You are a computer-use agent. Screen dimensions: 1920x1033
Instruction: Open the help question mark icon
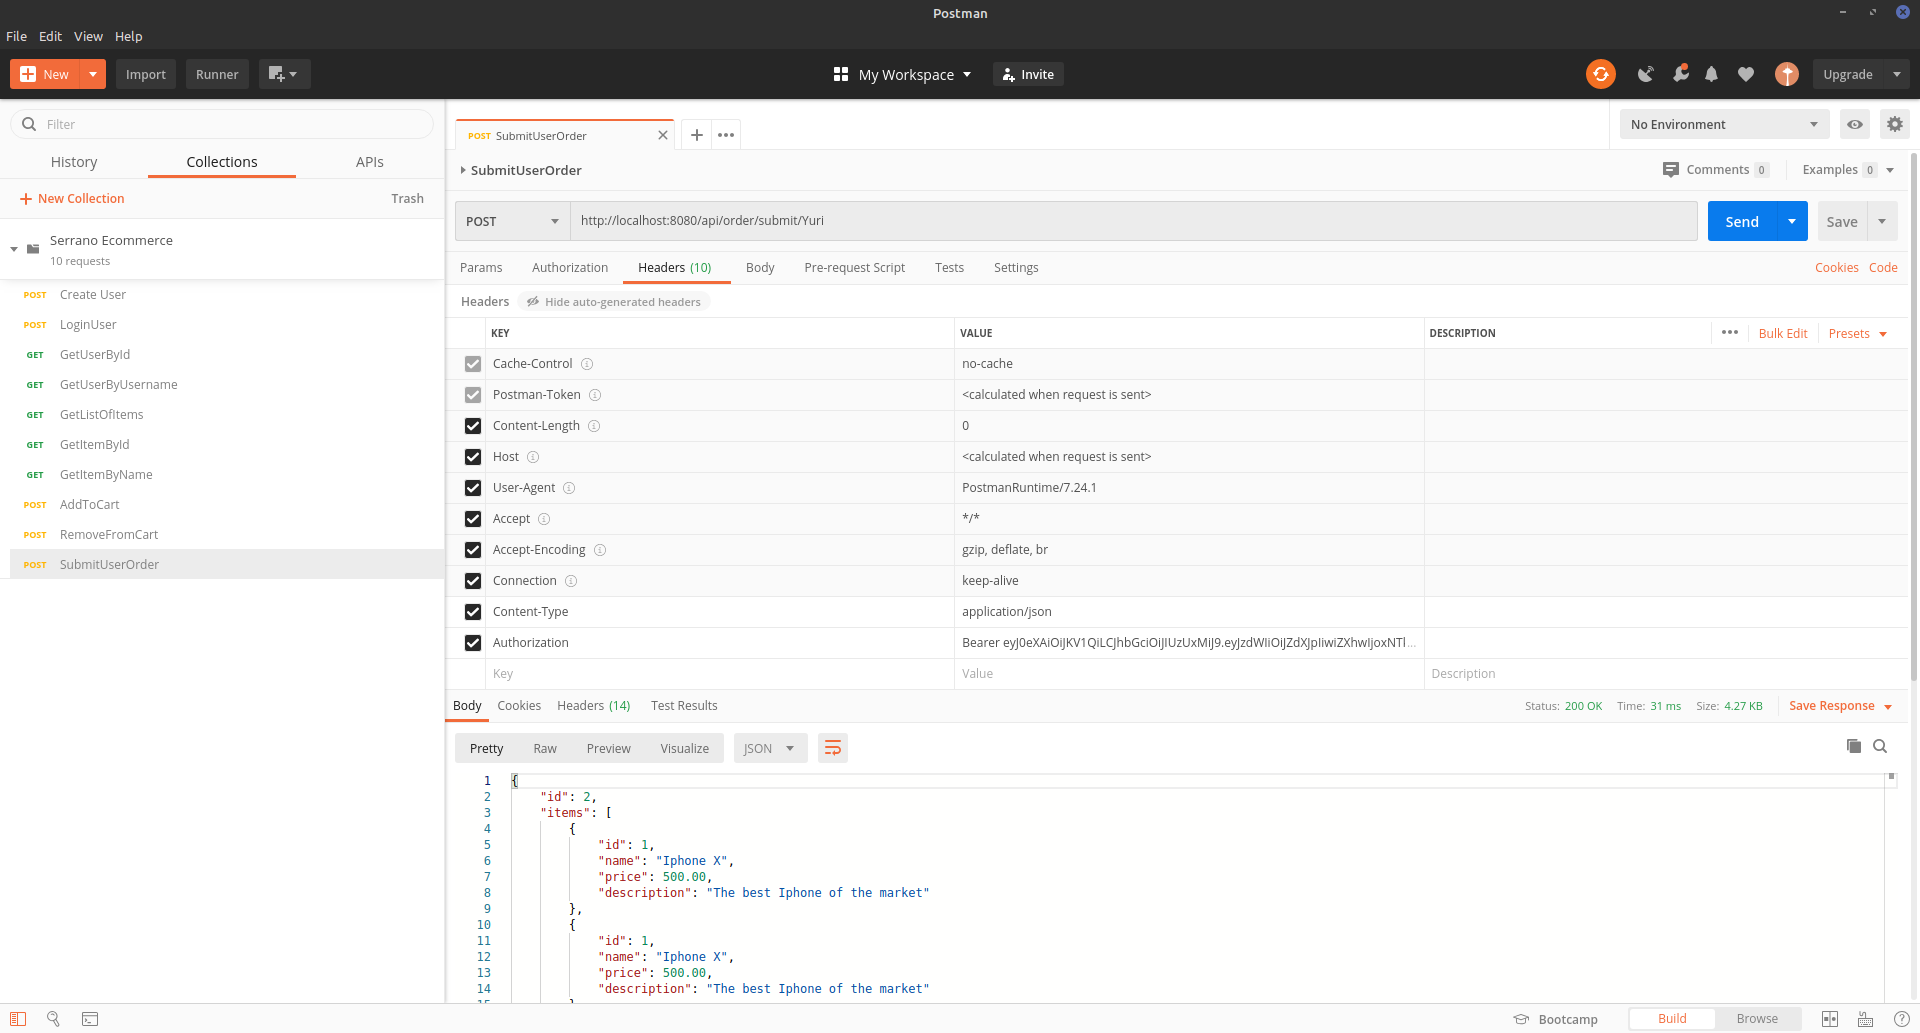pyautogui.click(x=1902, y=1019)
